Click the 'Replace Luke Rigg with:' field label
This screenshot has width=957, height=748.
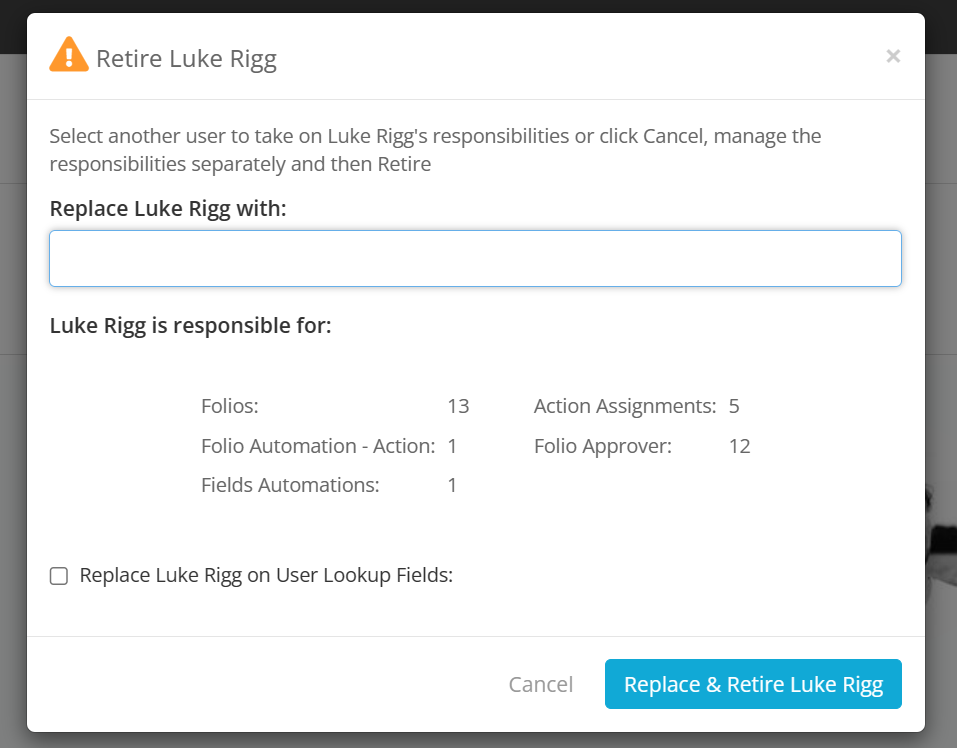(168, 209)
